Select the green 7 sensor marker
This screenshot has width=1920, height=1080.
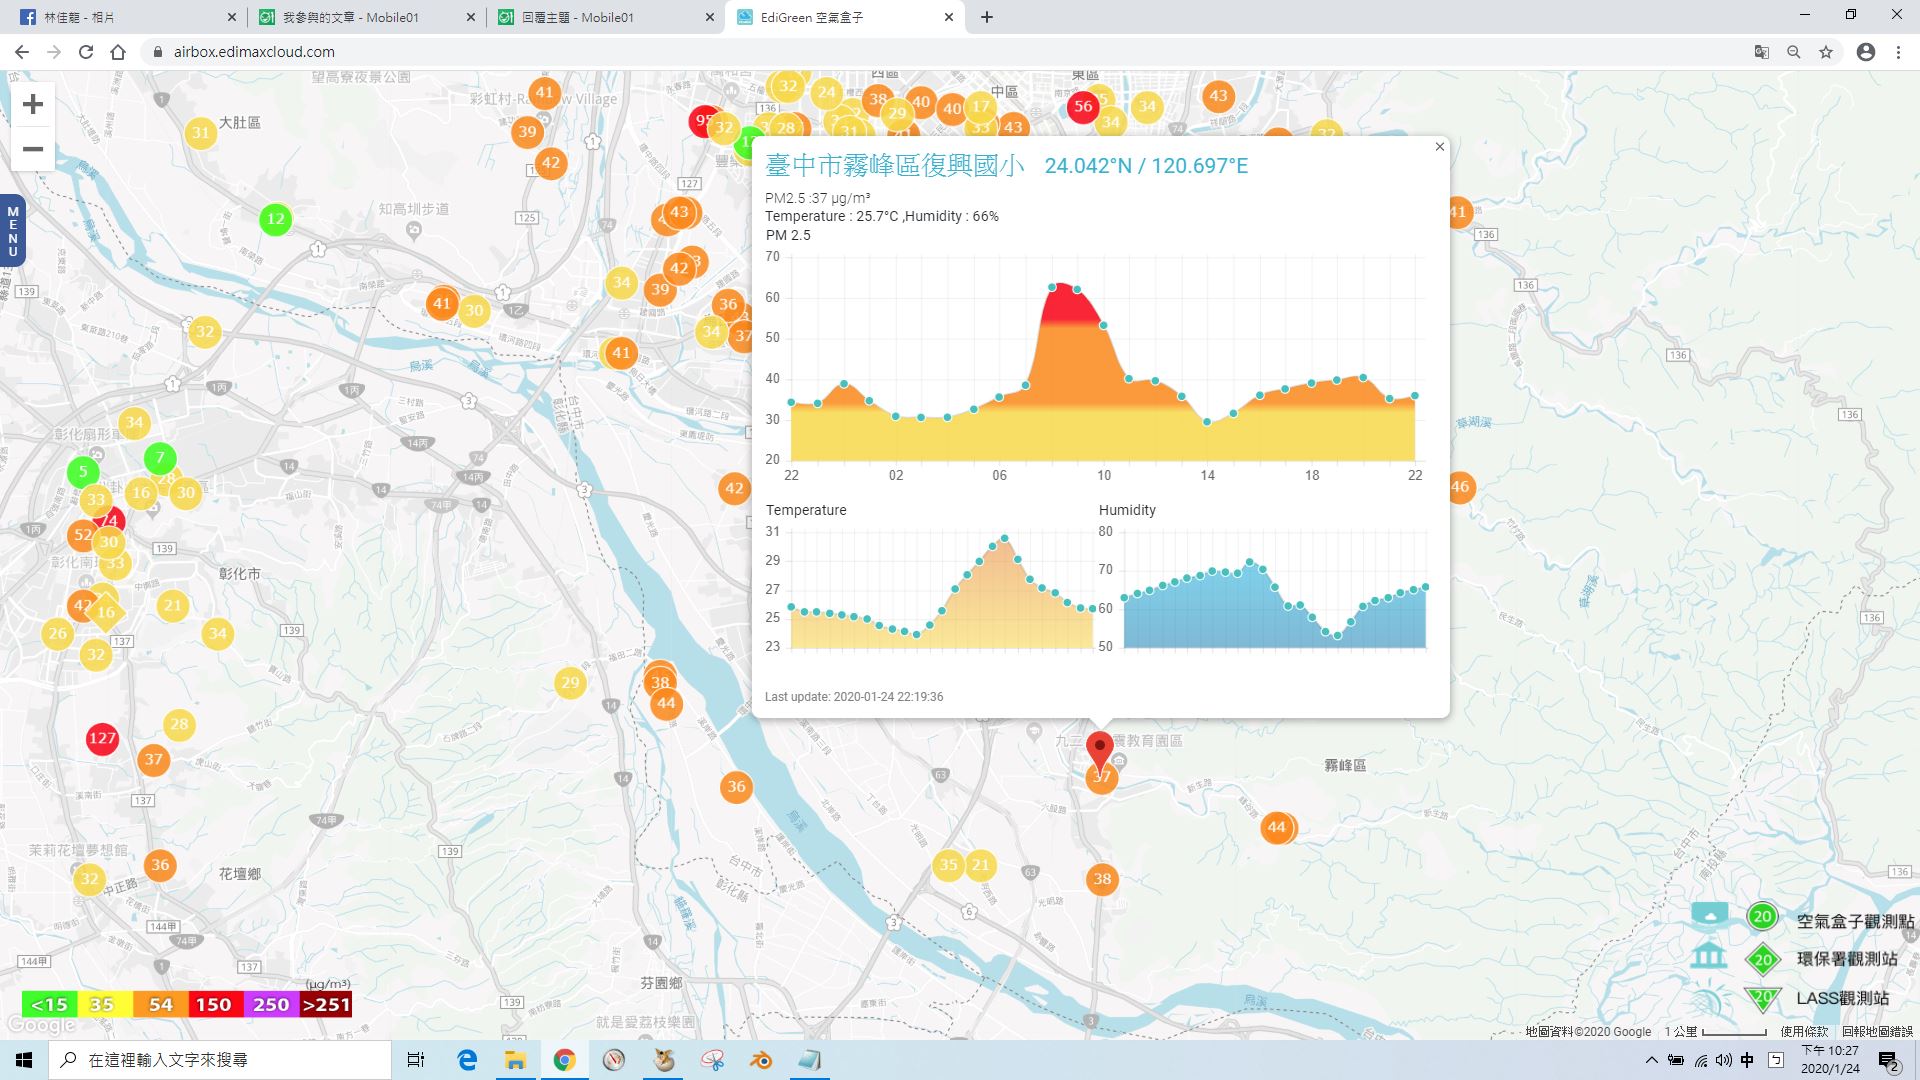[x=160, y=458]
